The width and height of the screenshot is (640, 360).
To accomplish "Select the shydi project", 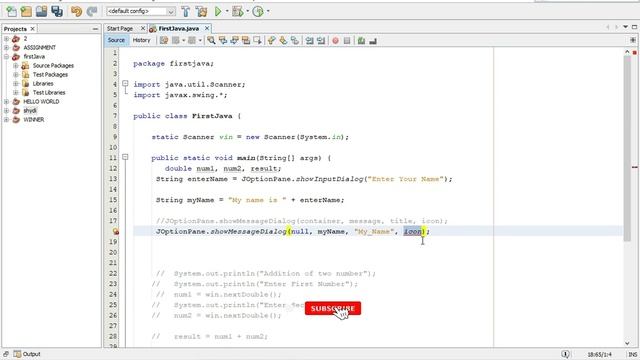I will 30,111.
